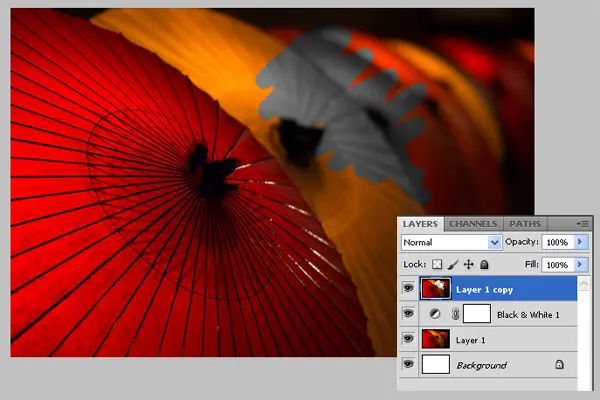Select the Background layer name

pyautogui.click(x=481, y=366)
